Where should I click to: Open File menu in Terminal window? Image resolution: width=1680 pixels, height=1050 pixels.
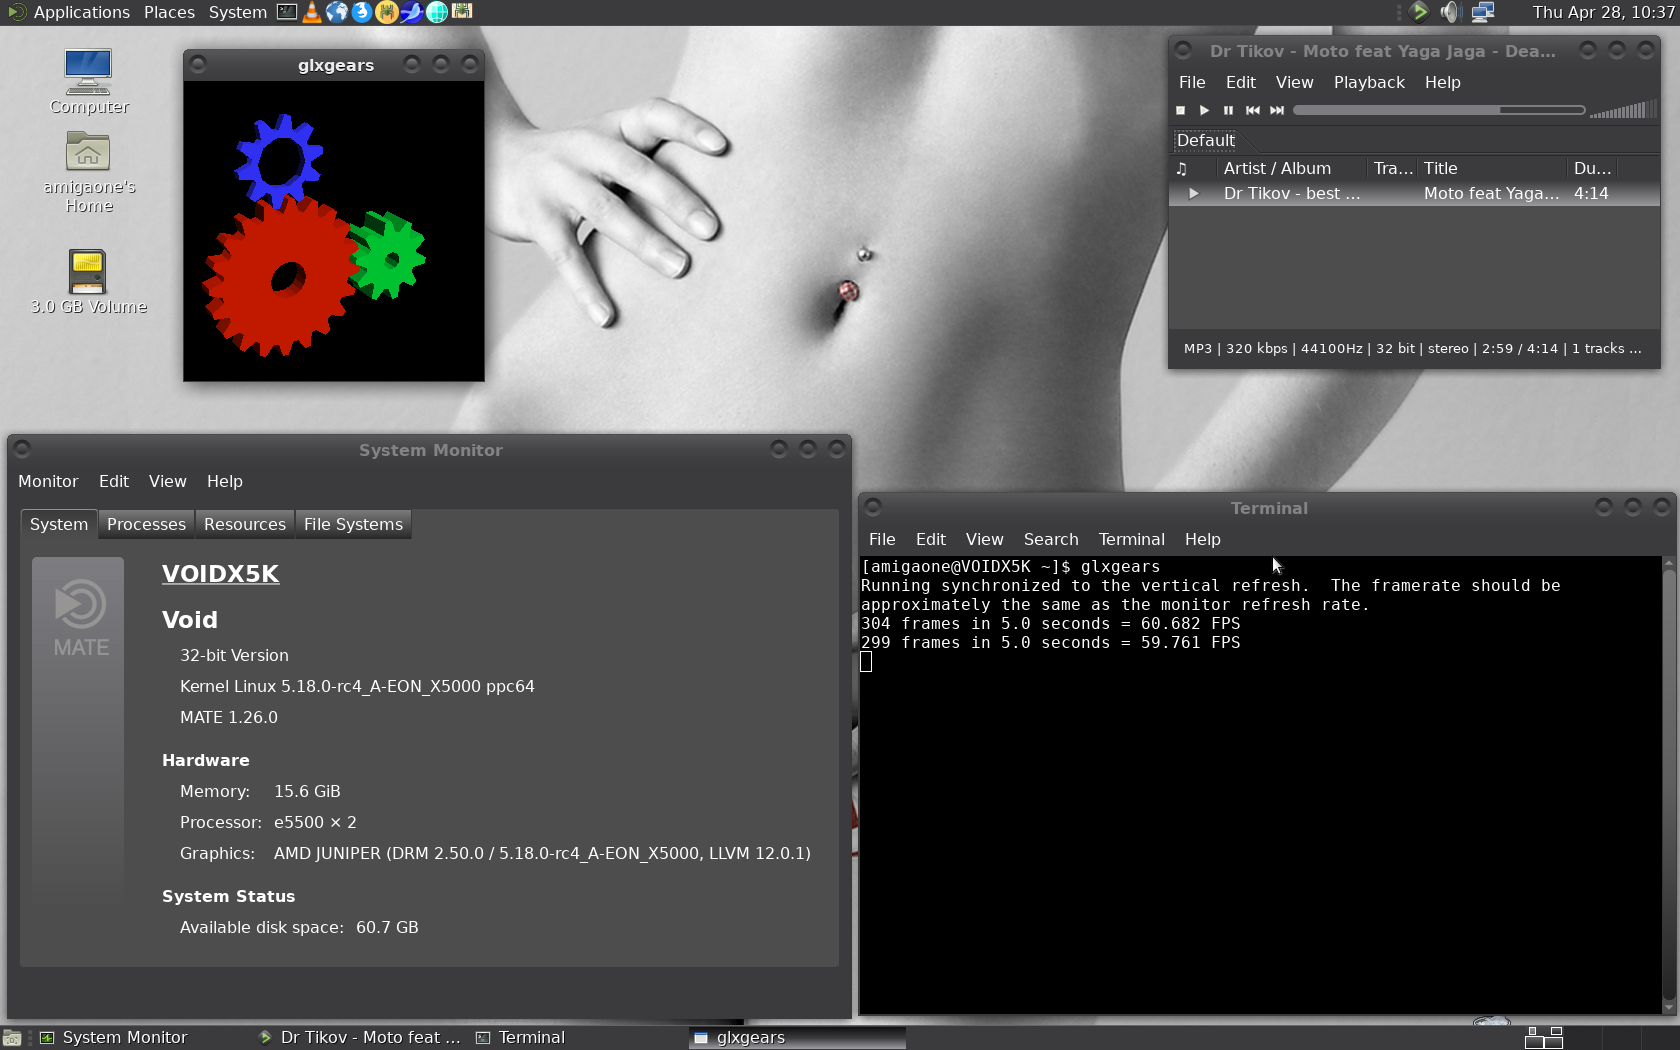coord(882,539)
